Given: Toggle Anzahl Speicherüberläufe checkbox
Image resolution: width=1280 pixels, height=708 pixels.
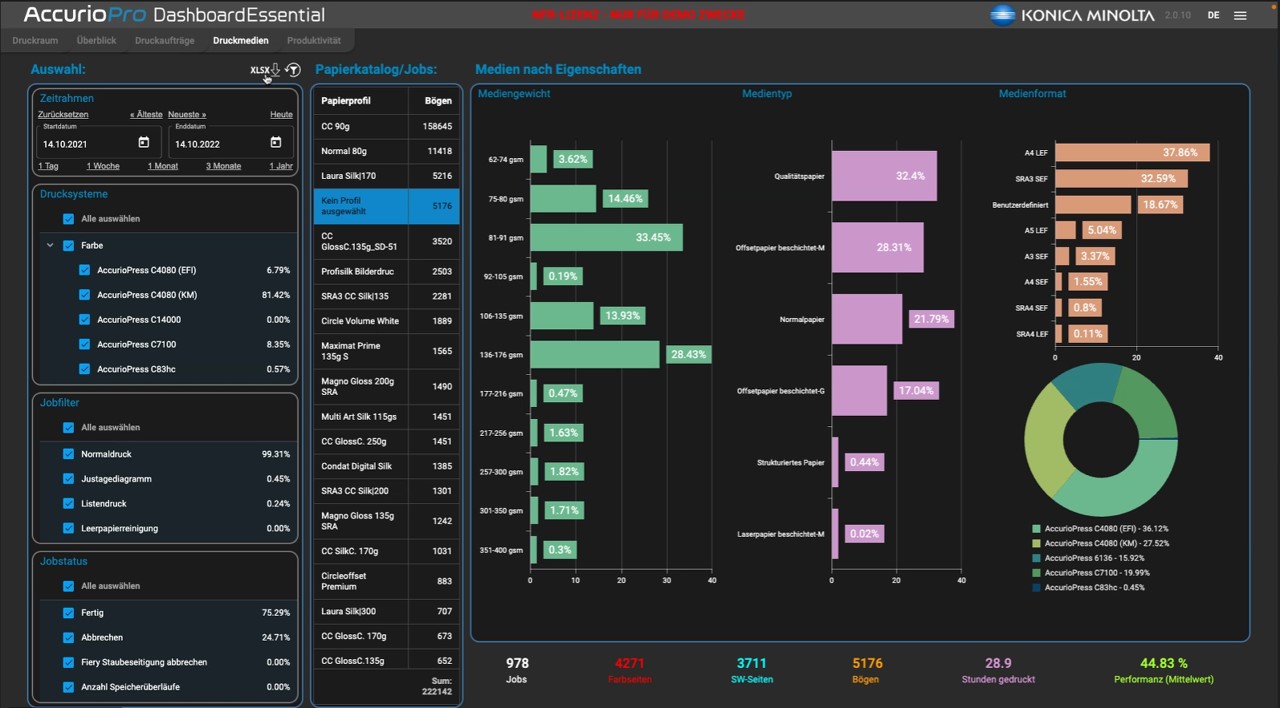Looking at the screenshot, I should click(68, 687).
